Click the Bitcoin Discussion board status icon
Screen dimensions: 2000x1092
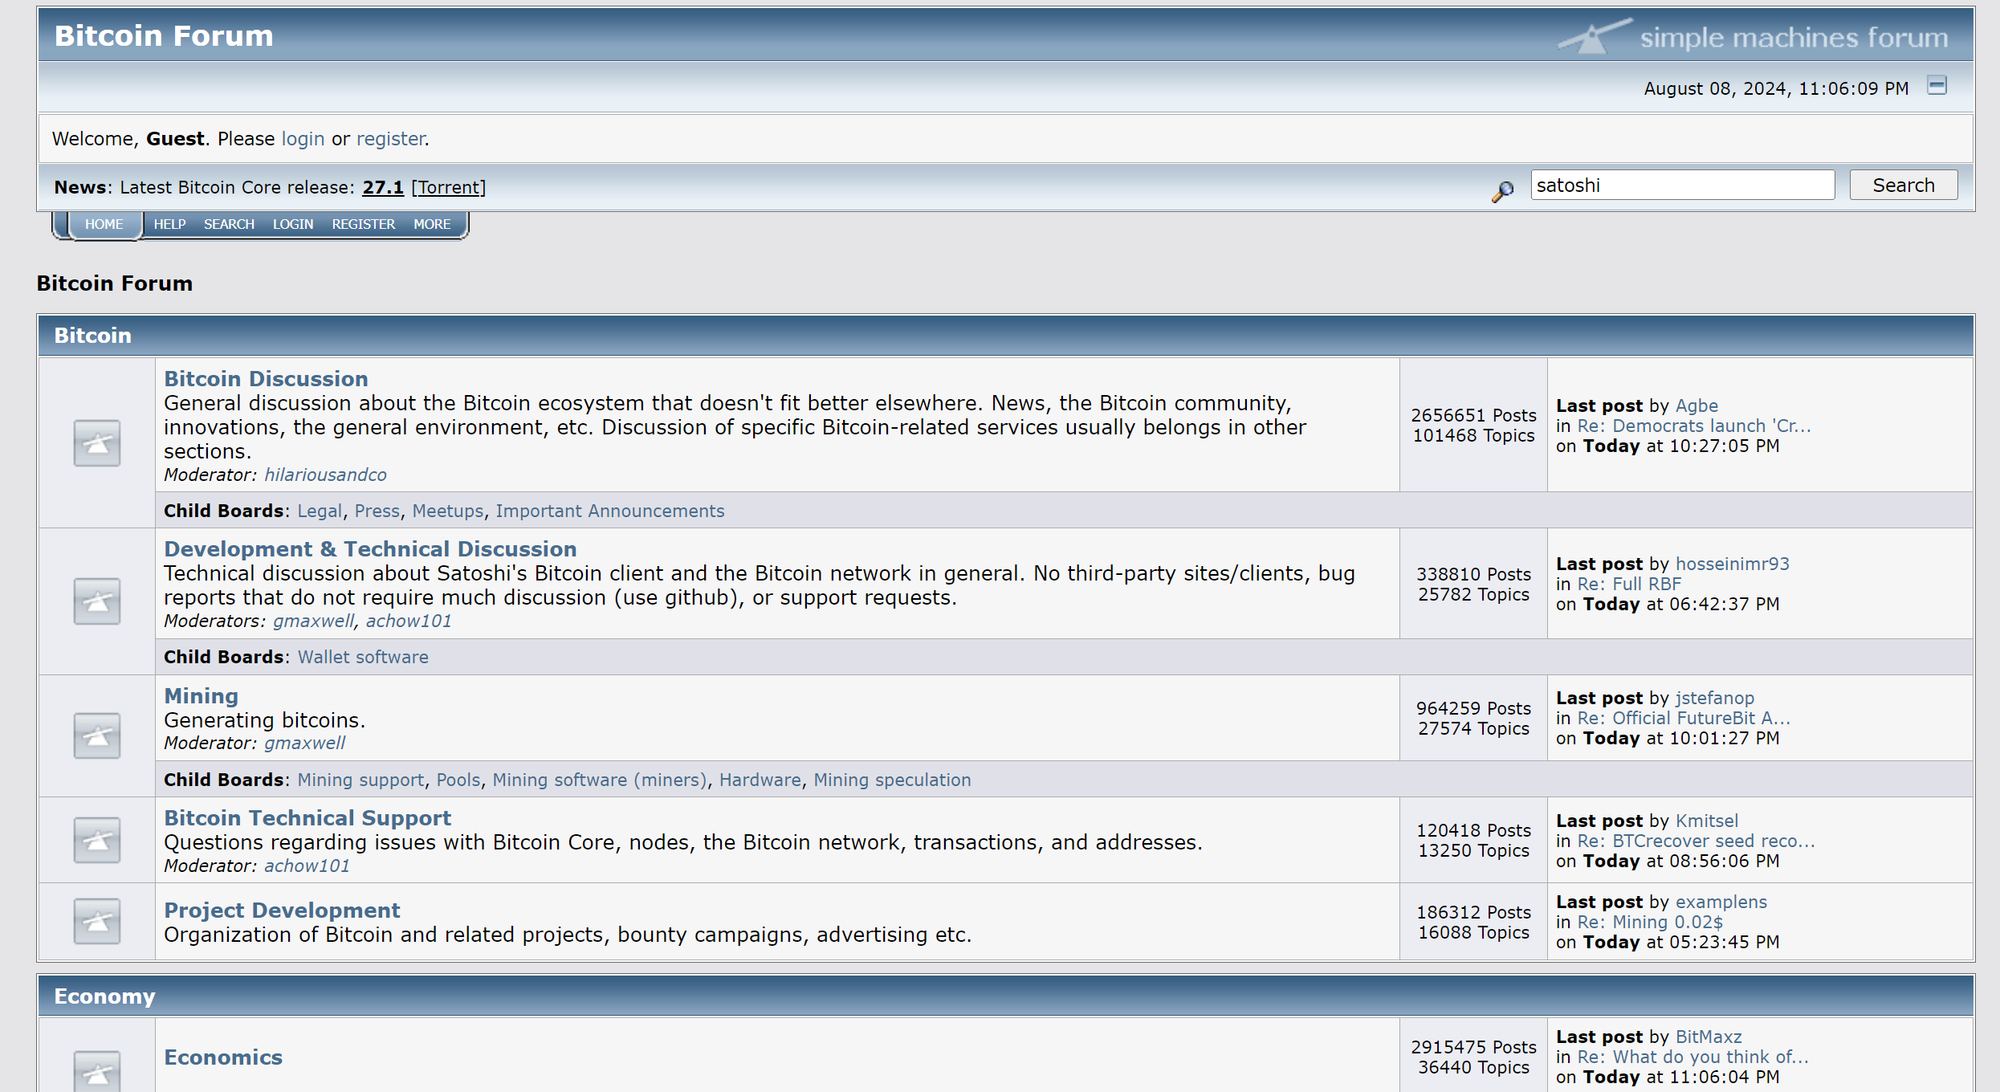pyautogui.click(x=97, y=443)
